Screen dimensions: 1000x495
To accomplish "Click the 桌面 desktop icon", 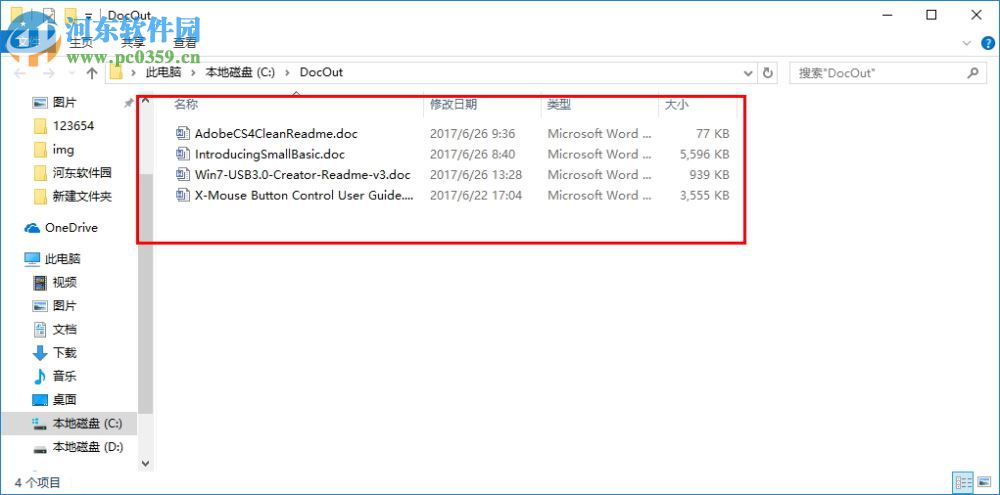I will [x=40, y=400].
